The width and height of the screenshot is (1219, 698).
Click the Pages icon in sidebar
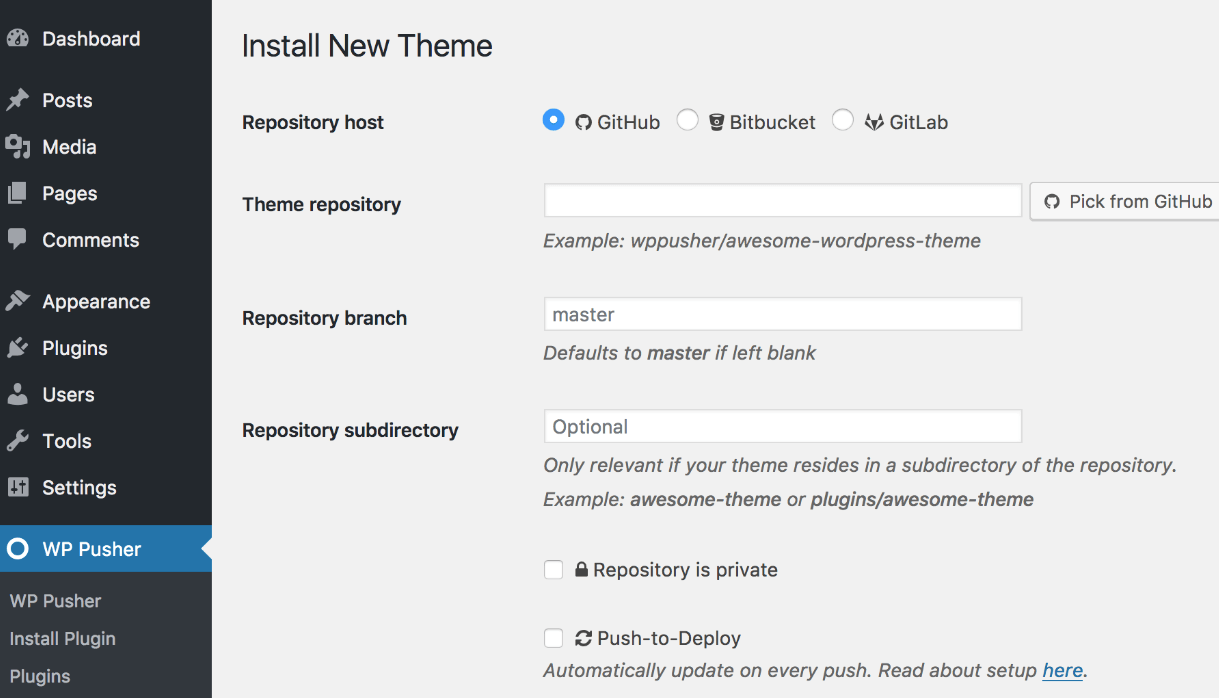click(x=18, y=193)
